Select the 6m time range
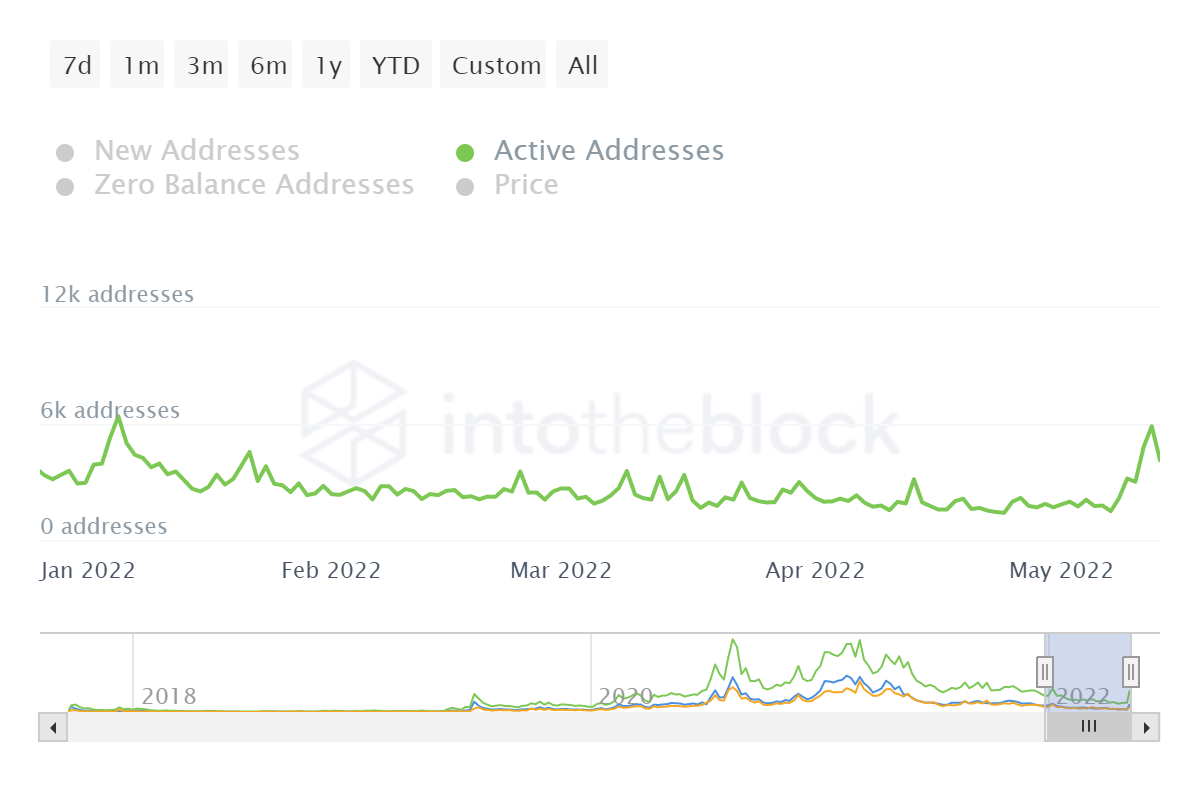Screen dimensions: 1200x800 pyautogui.click(x=266, y=65)
